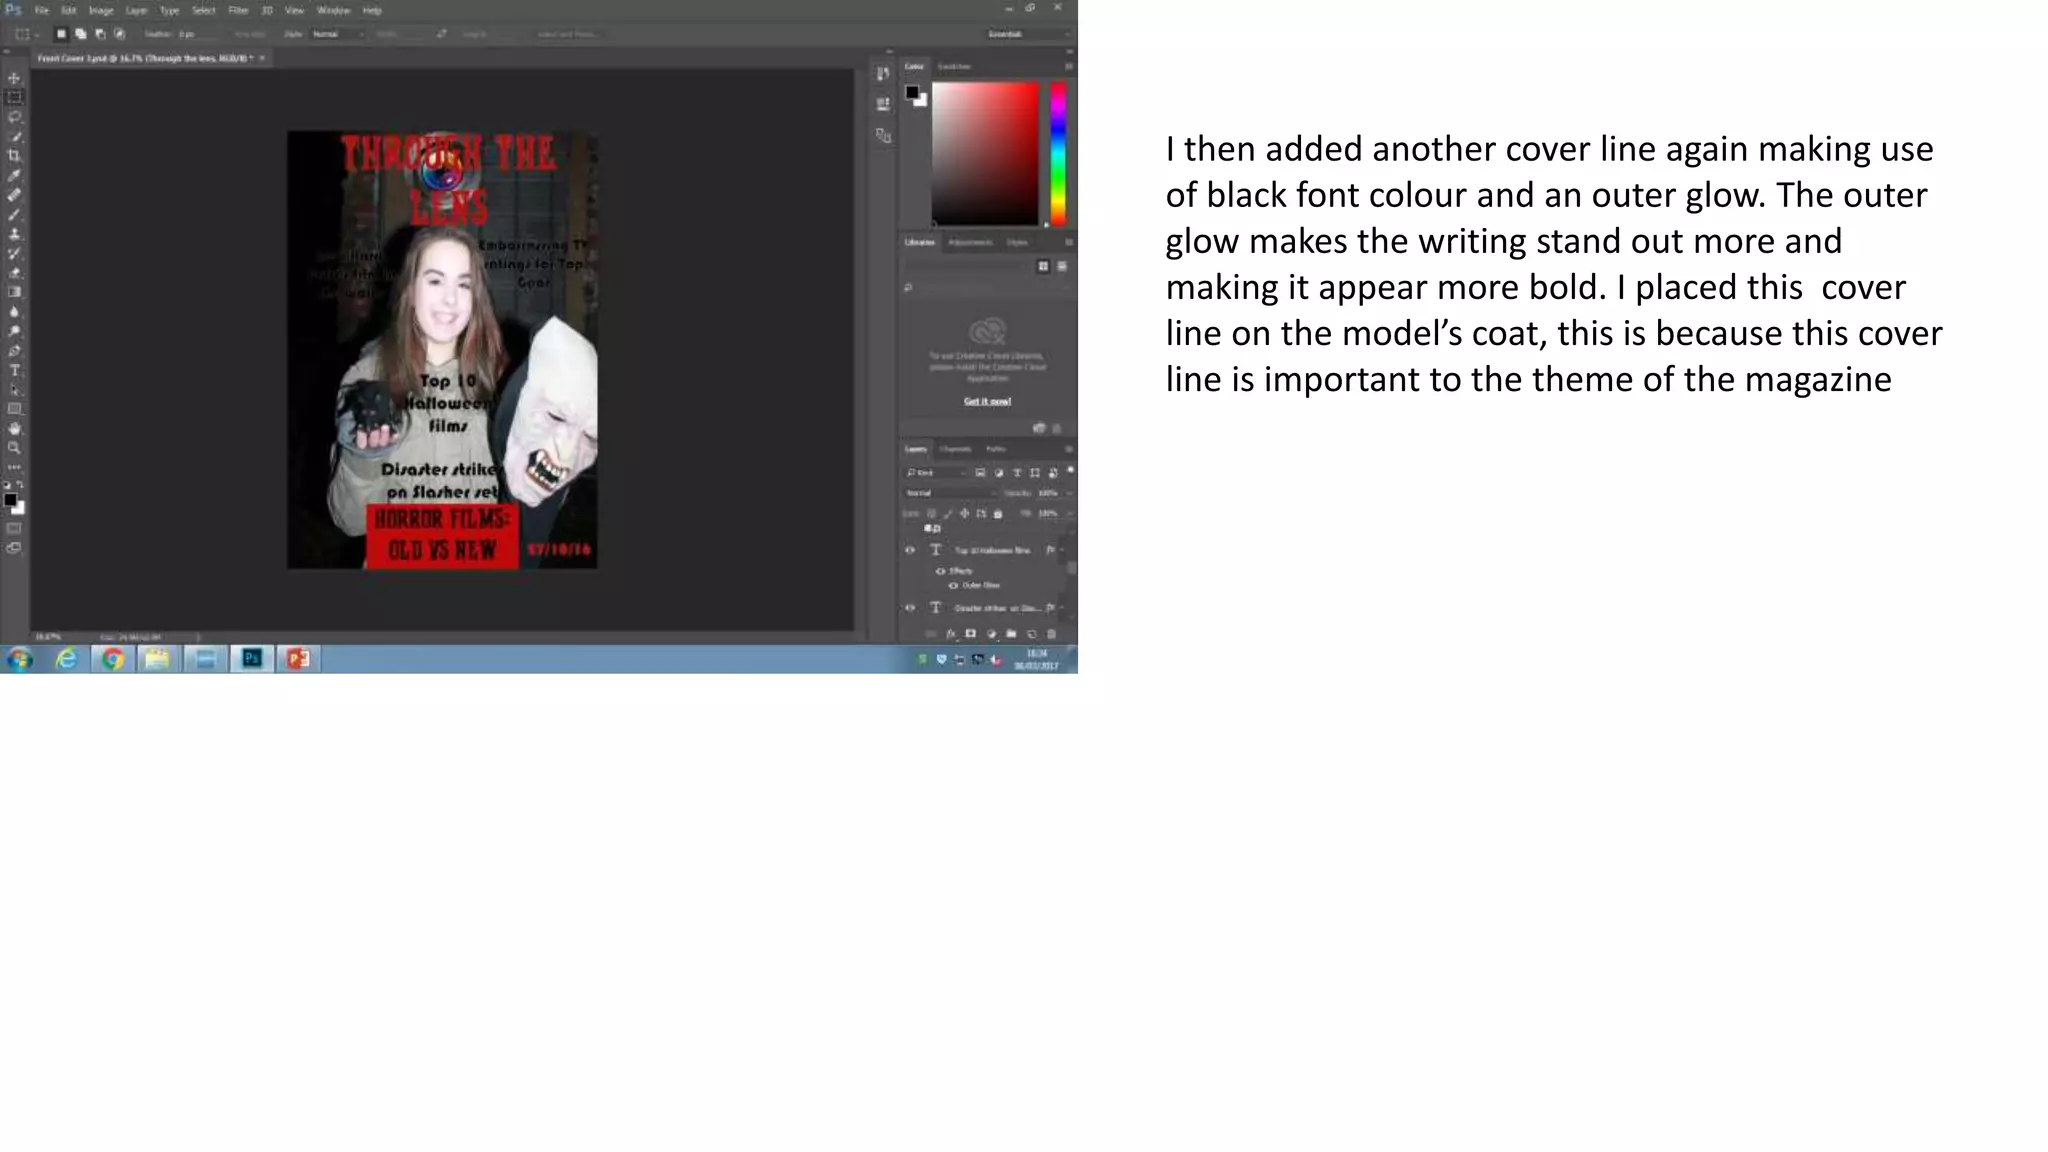The width and height of the screenshot is (2048, 1152).
Task: Open the Image menu
Action: click(x=101, y=10)
